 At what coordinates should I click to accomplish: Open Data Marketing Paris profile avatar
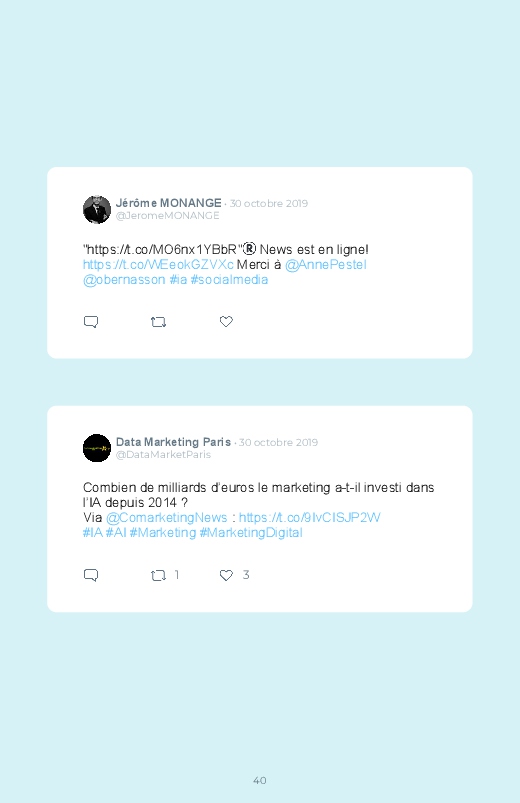pos(97,448)
